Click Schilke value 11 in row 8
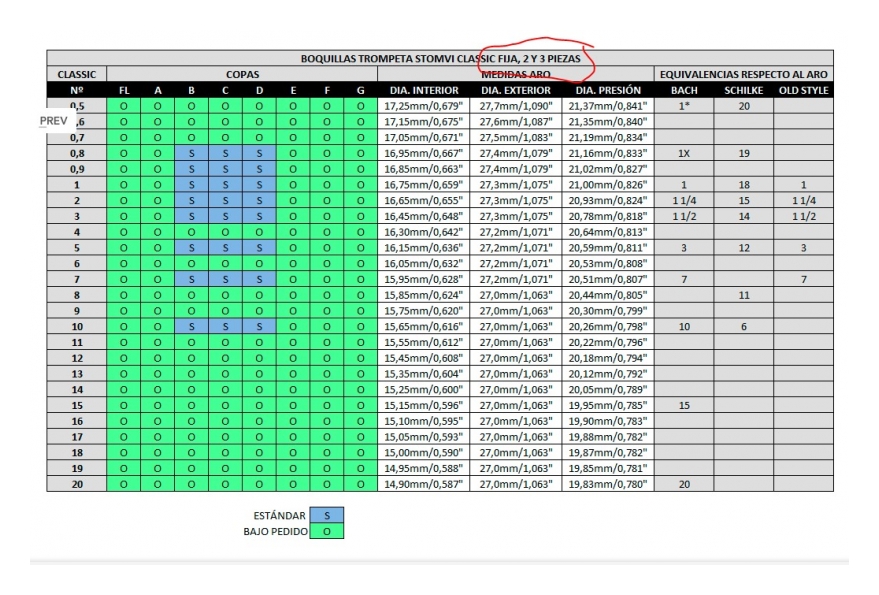Screen dimensions: 879x595 pos(743,295)
